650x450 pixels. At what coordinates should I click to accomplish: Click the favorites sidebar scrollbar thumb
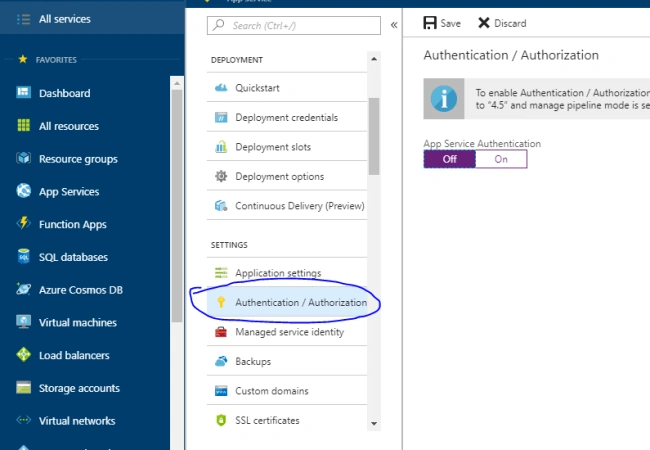coord(177,206)
